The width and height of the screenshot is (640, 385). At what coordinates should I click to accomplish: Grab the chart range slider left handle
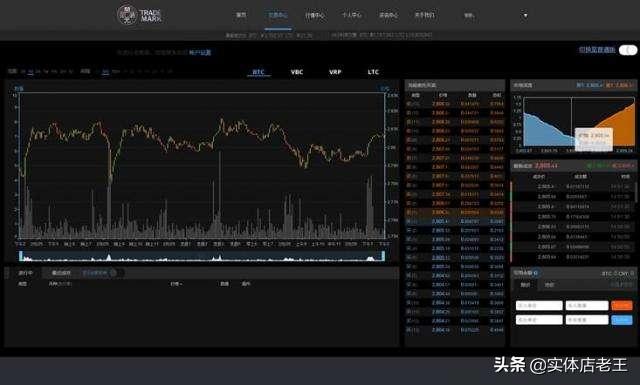[21, 256]
